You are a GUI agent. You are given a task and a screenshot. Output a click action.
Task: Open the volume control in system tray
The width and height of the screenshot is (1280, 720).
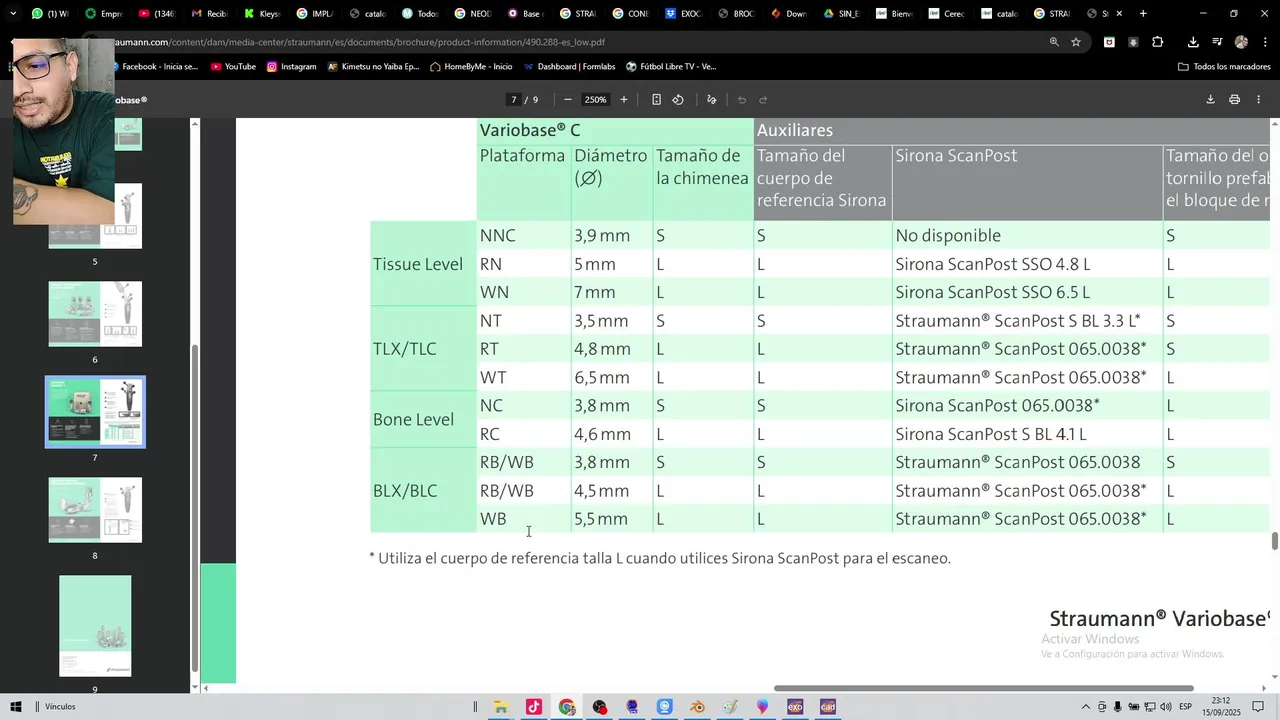pyautogui.click(x=1166, y=707)
